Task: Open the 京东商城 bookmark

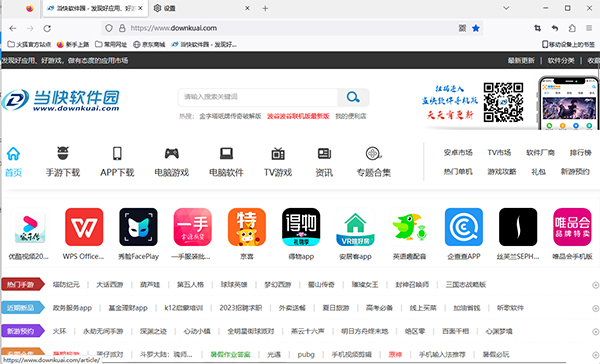Action: coord(149,44)
